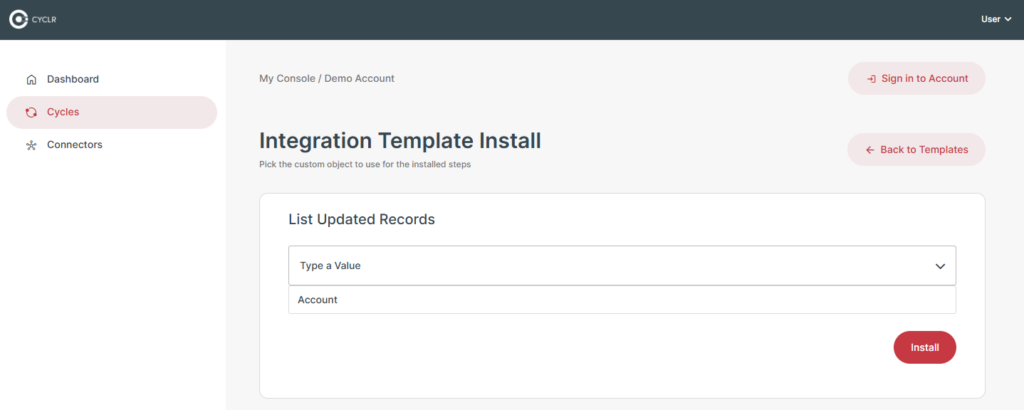This screenshot has height=410, width=1024.
Task: Click the CYCLR wordmark in the header
Action: (x=44, y=20)
